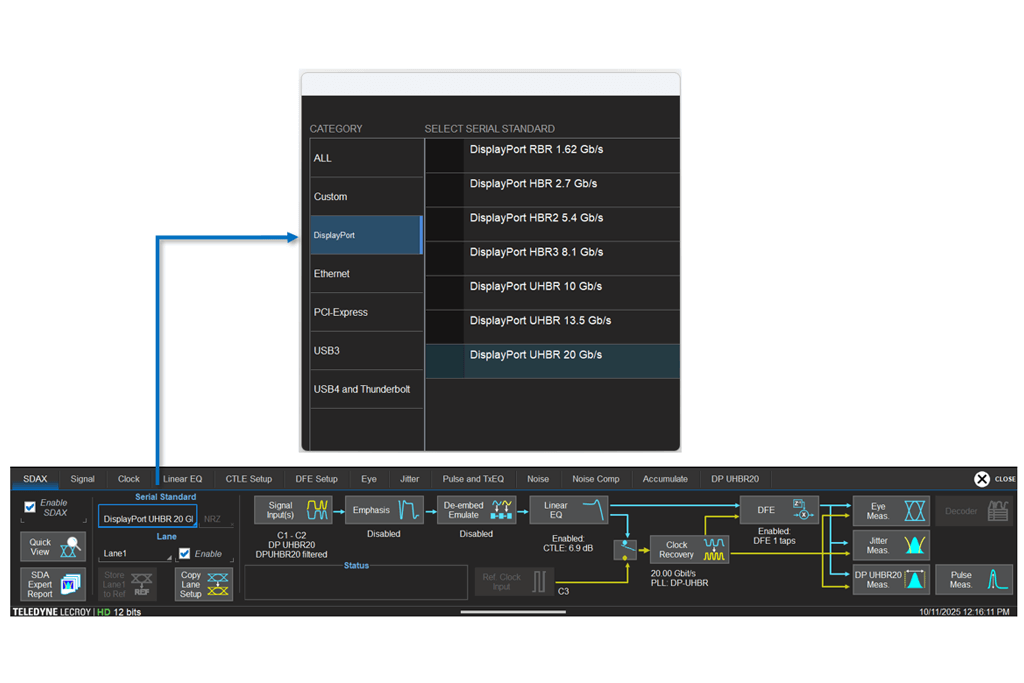Generate the SDA Expert Report
Image resolution: width=1024 pixels, height=683 pixels.
point(53,584)
